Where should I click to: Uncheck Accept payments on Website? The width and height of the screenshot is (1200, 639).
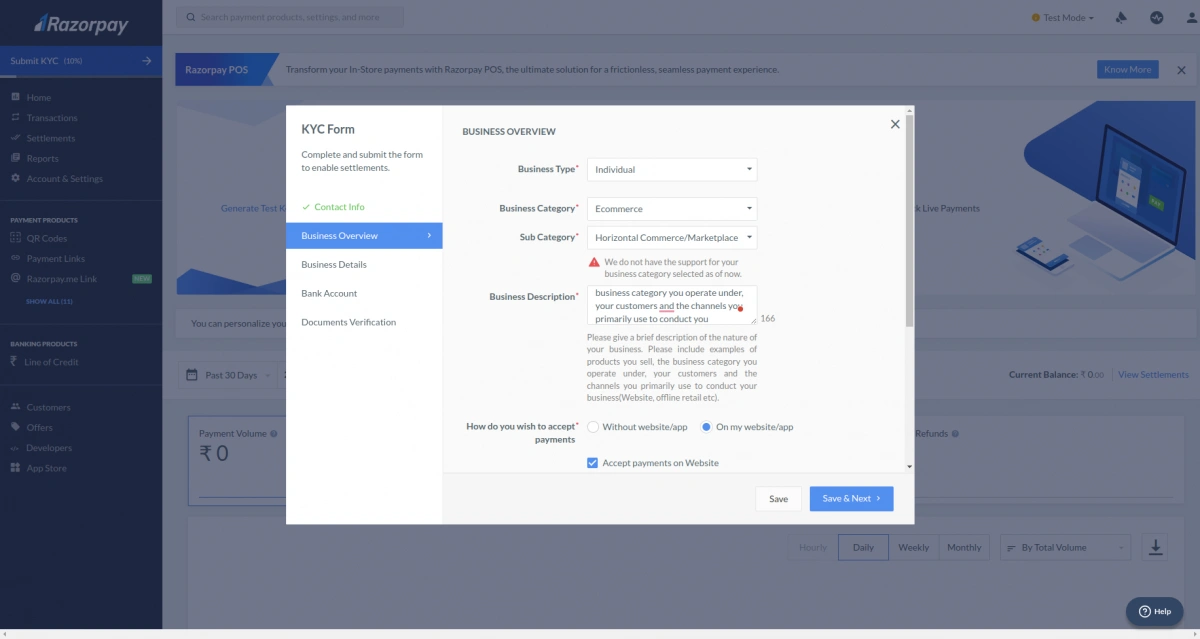click(594, 463)
